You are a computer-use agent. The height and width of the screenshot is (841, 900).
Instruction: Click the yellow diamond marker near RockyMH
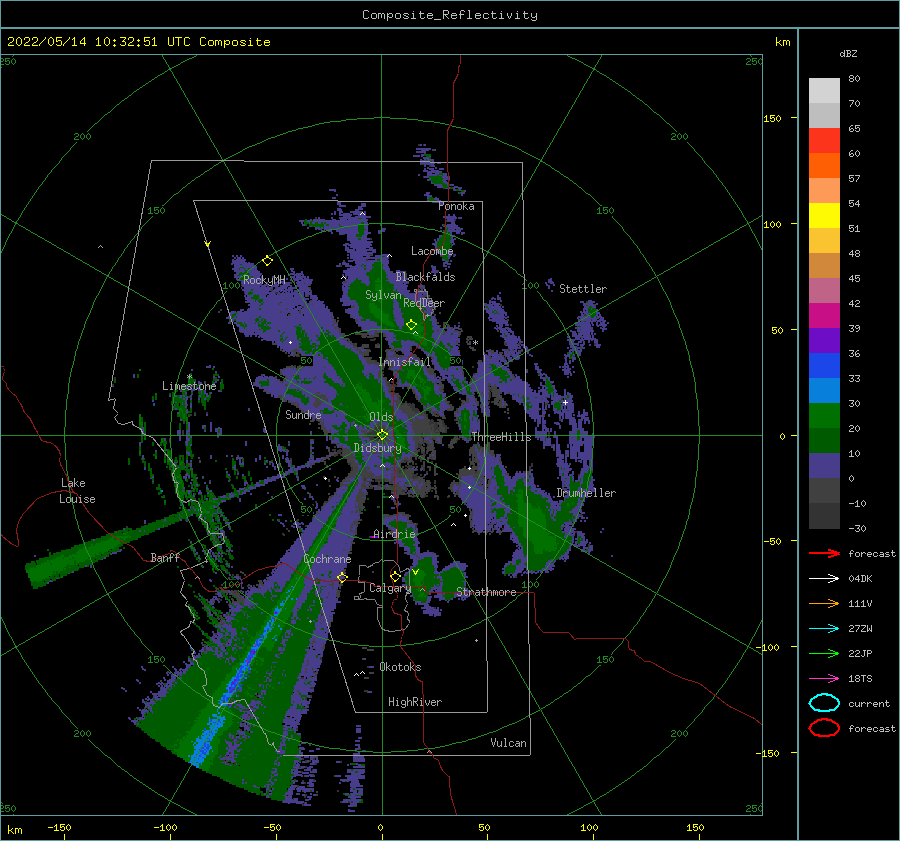[267, 261]
